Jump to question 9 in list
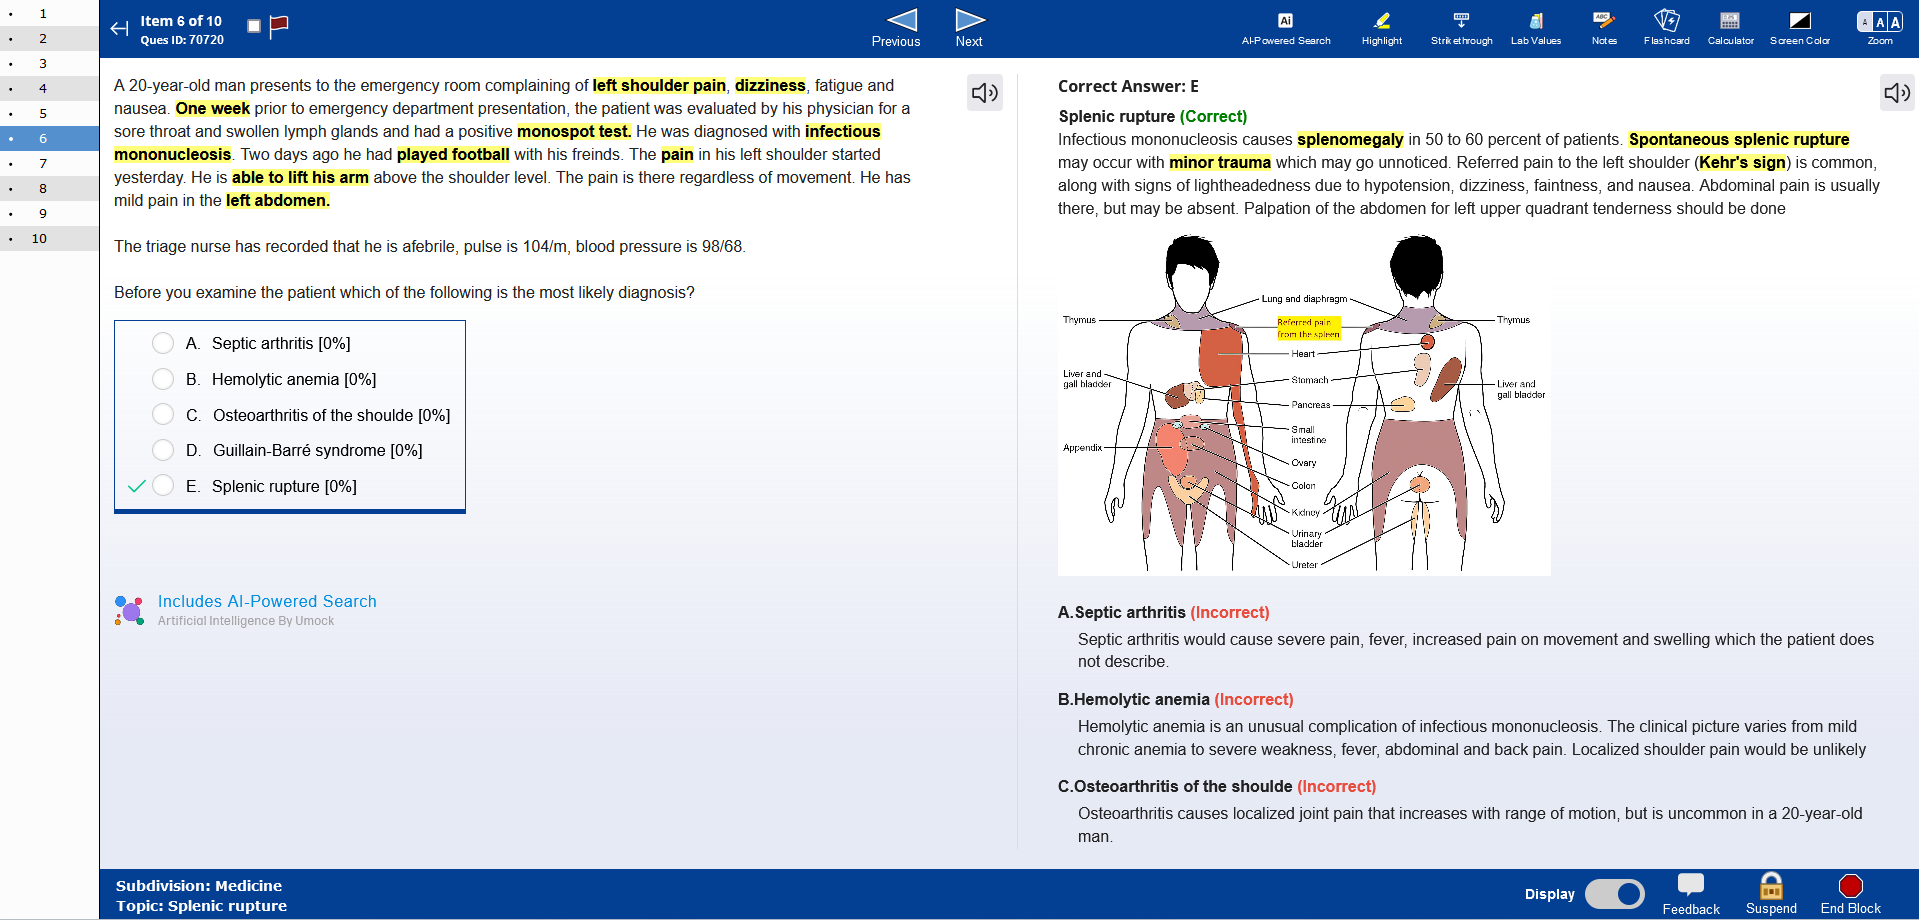This screenshot has width=1919, height=920. pos(49,213)
